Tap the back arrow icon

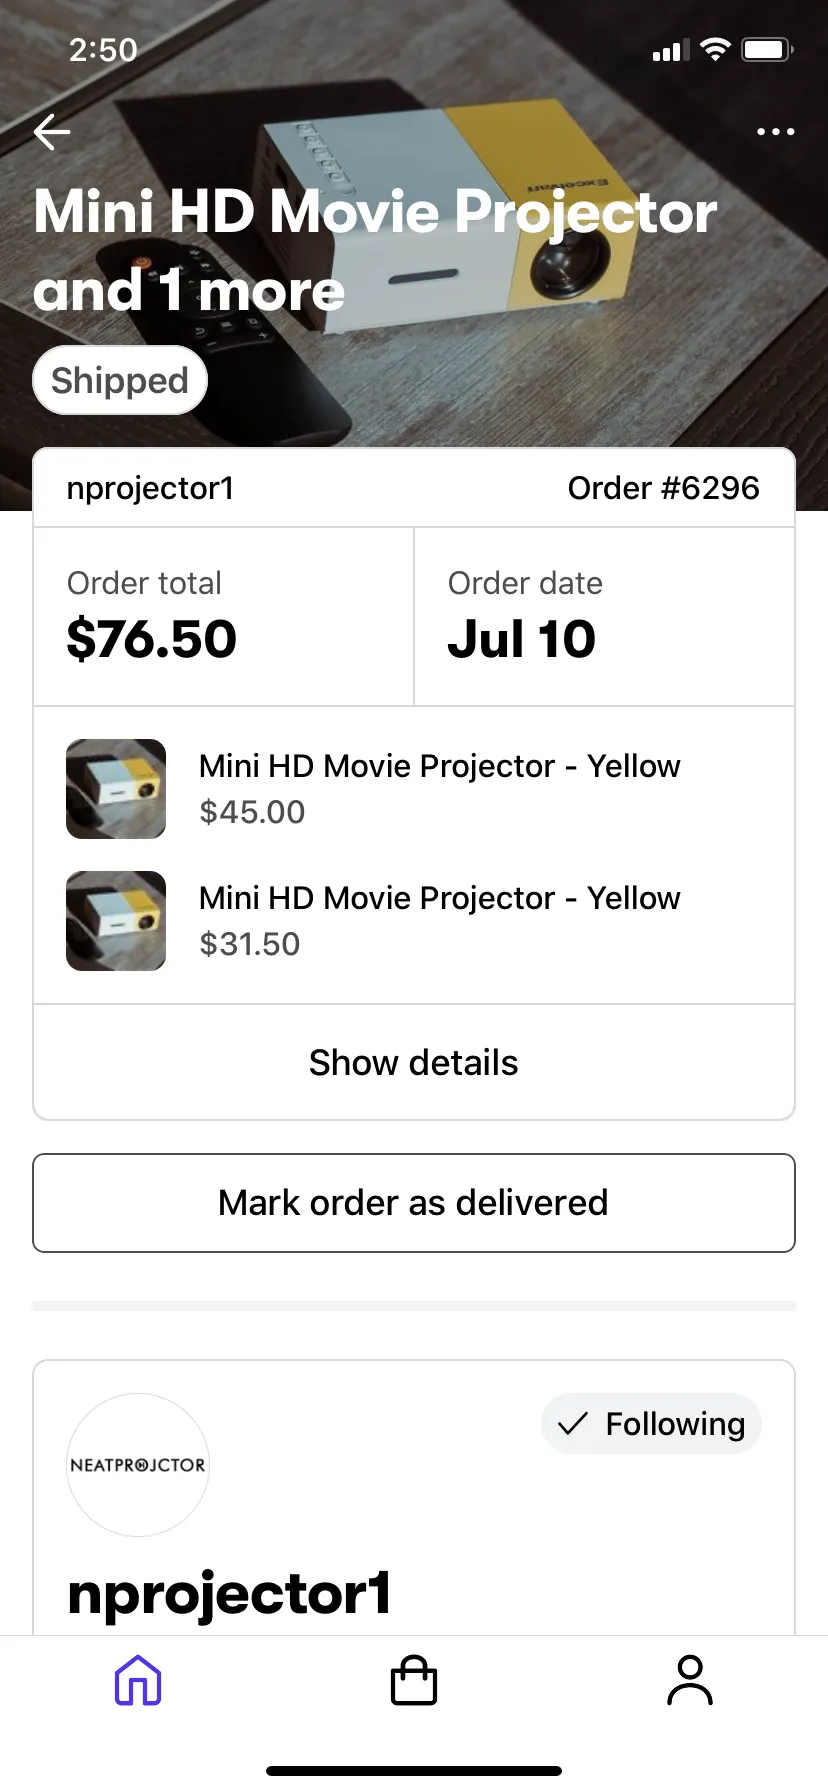pyautogui.click(x=52, y=131)
